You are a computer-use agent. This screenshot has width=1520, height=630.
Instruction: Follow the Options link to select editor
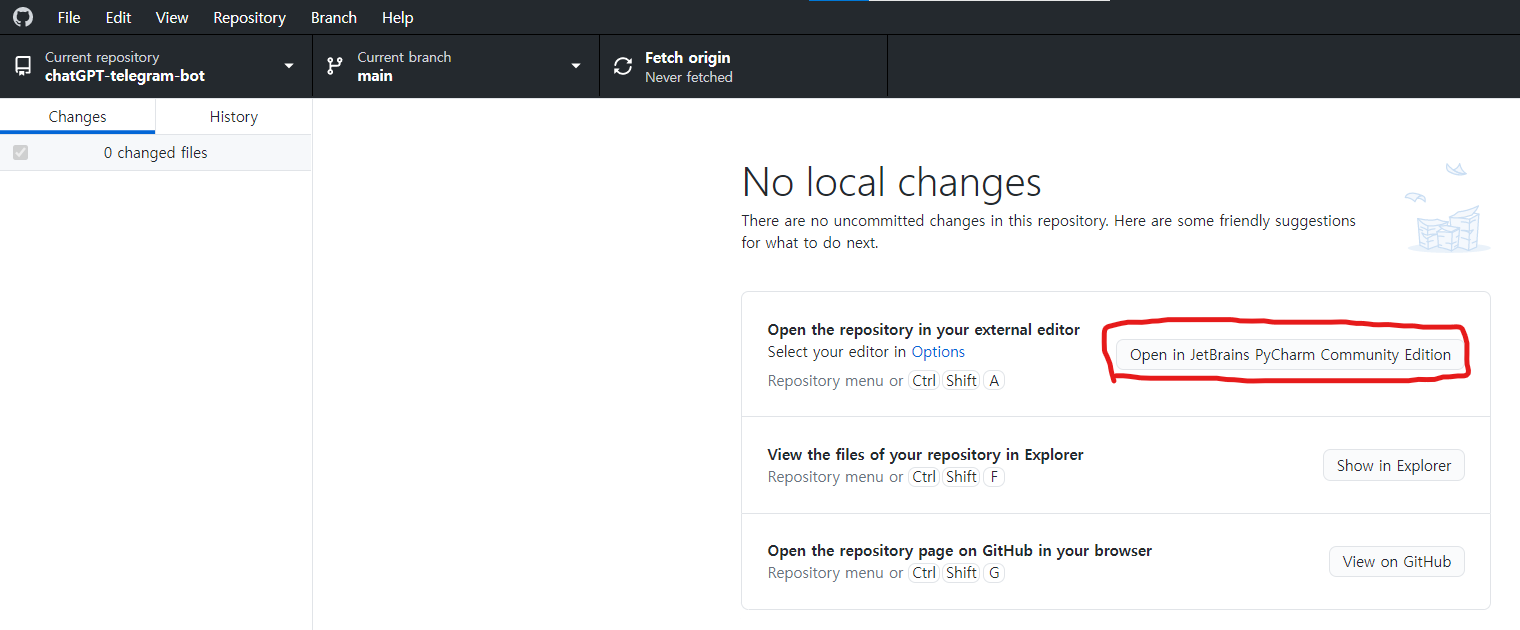[938, 352]
